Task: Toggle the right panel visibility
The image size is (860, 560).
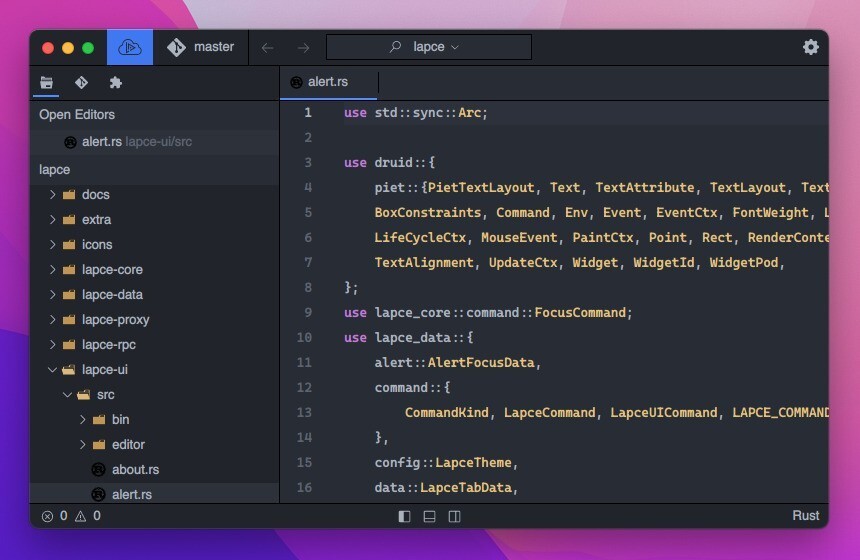Action: click(x=454, y=516)
